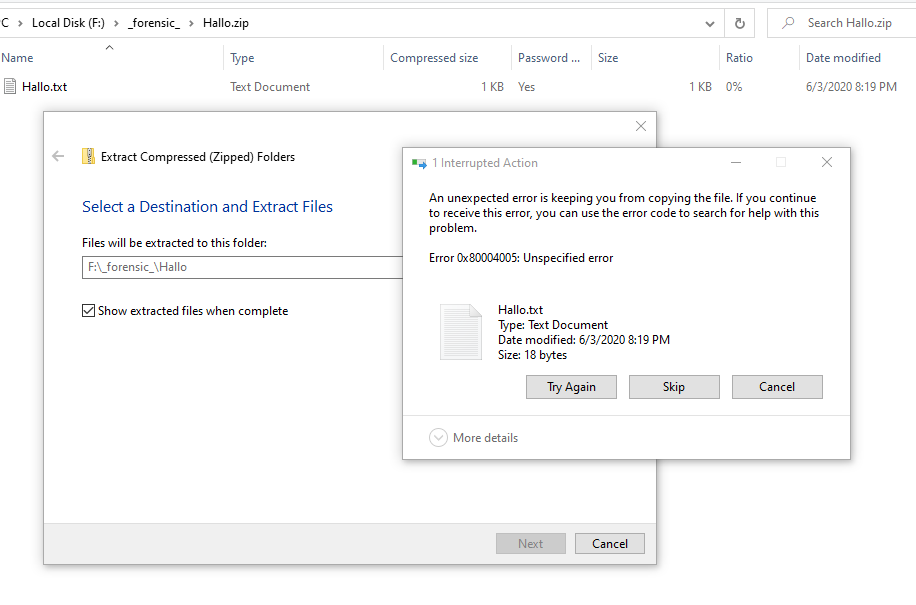The image size is (916, 605).
Task: Open address bar history dropdown
Action: pyautogui.click(x=710, y=23)
